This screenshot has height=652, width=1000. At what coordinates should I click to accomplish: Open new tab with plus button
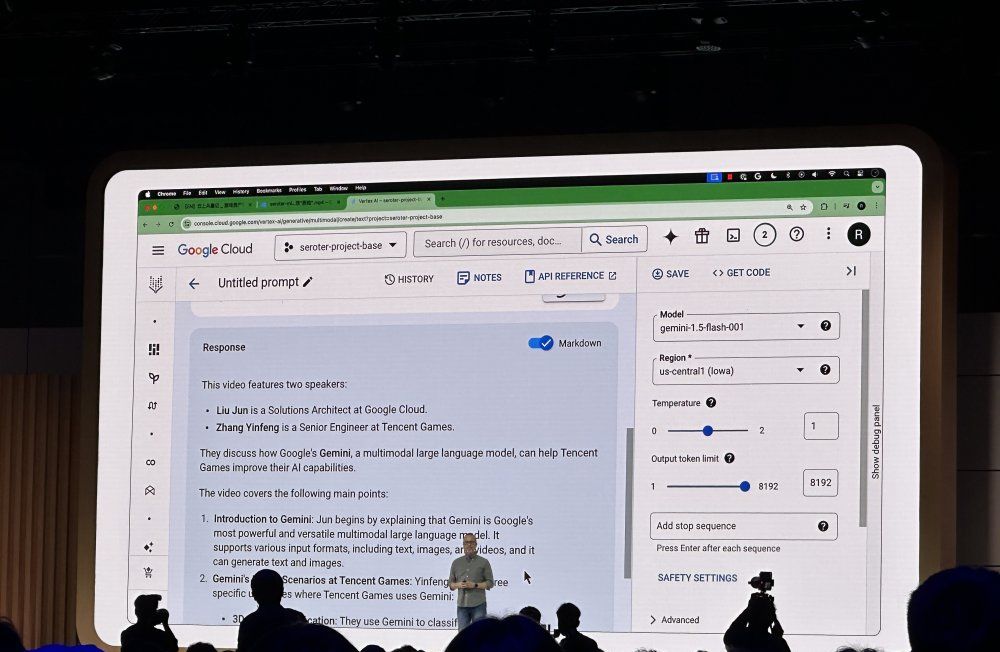(443, 199)
